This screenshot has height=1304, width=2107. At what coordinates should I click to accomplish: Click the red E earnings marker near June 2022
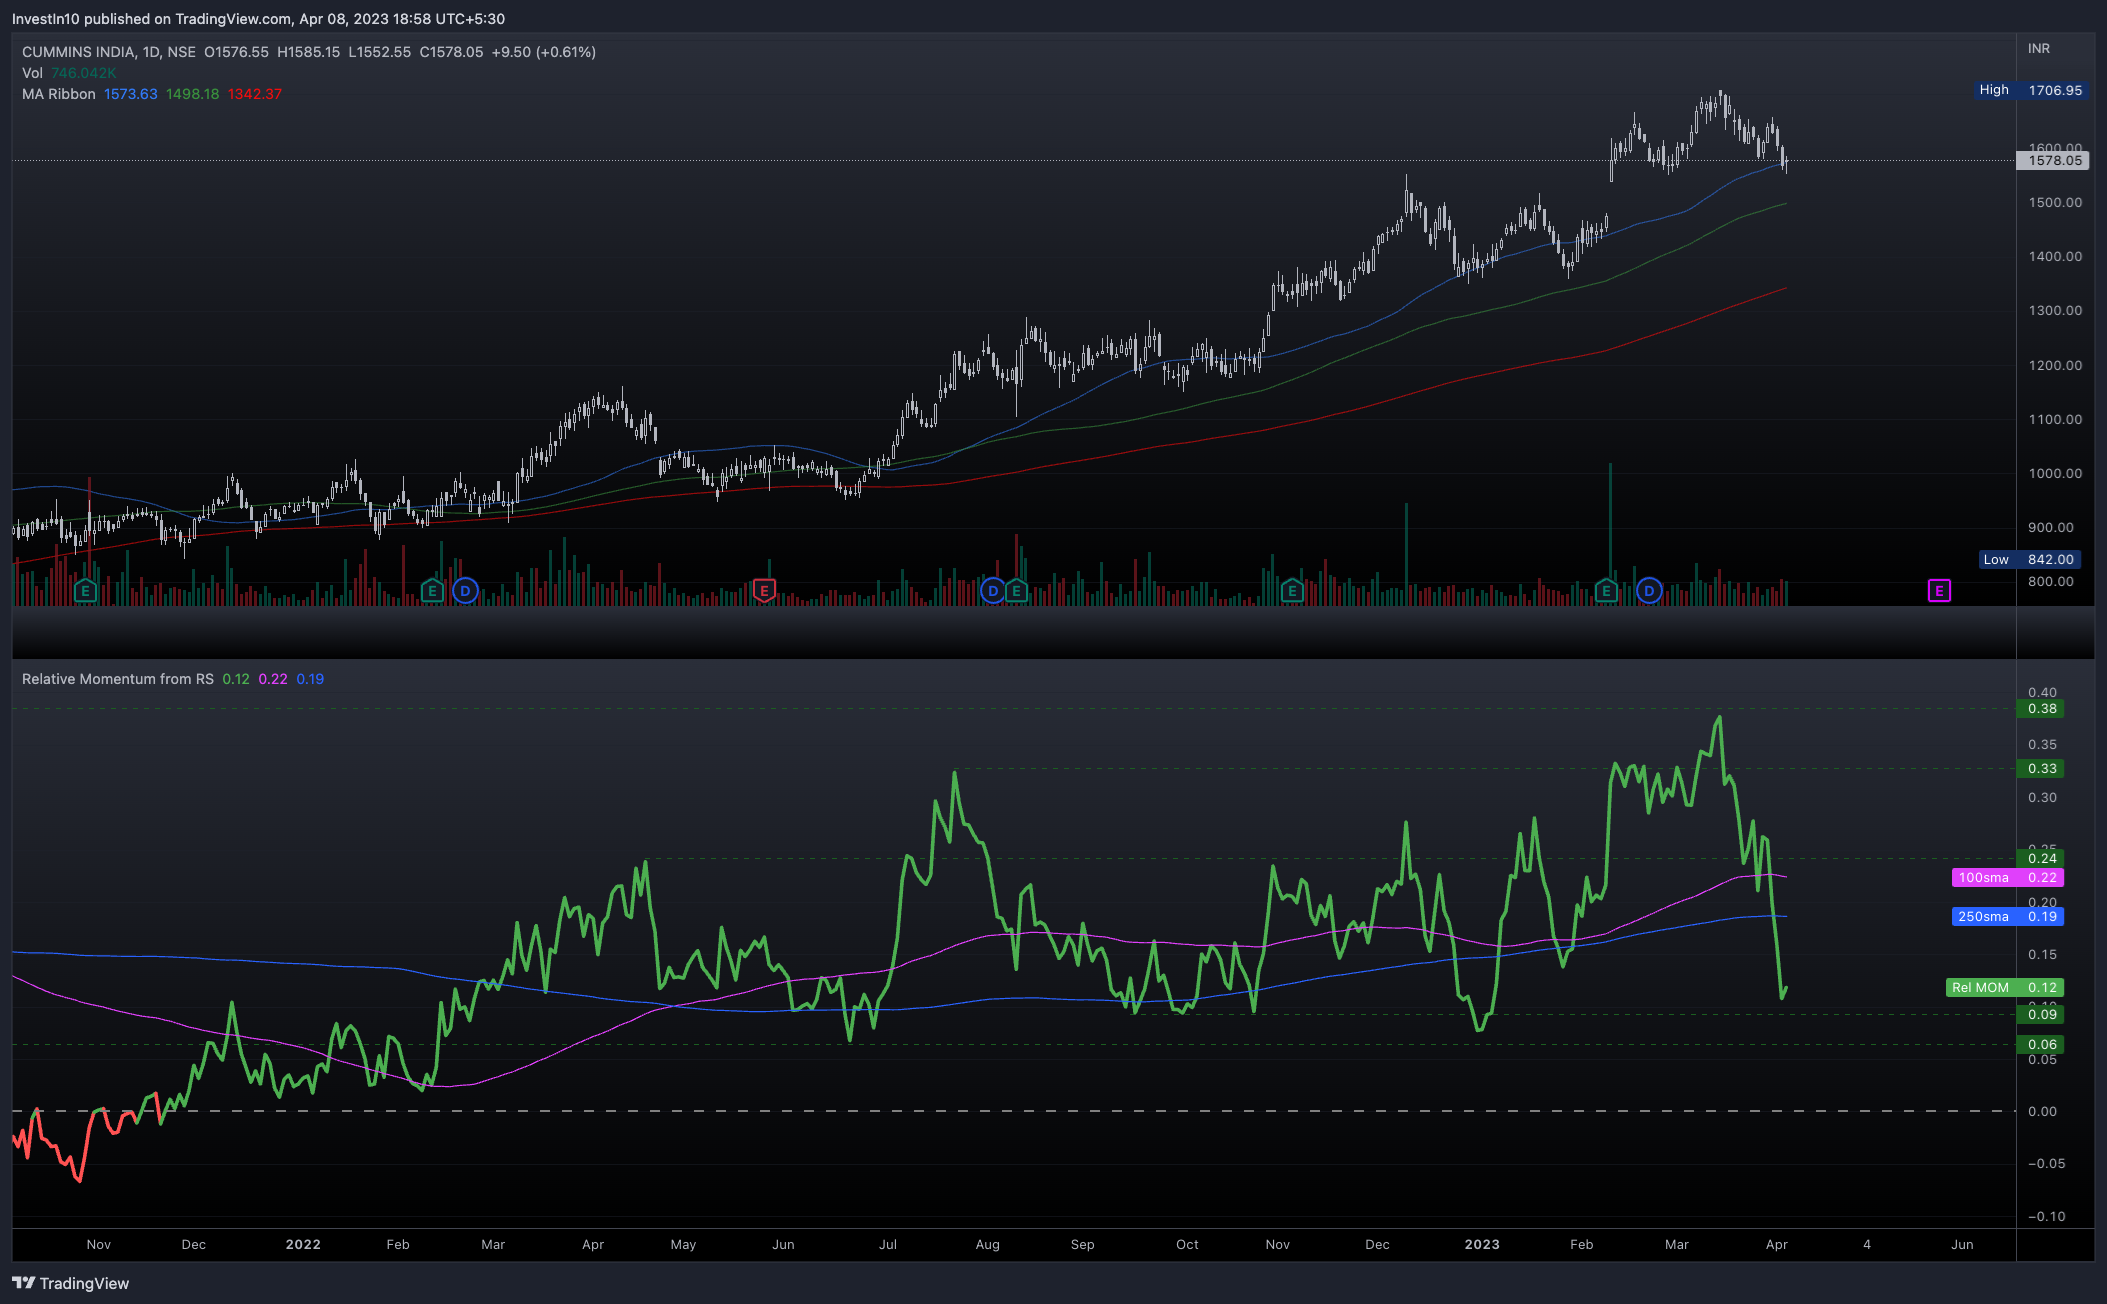(x=764, y=591)
